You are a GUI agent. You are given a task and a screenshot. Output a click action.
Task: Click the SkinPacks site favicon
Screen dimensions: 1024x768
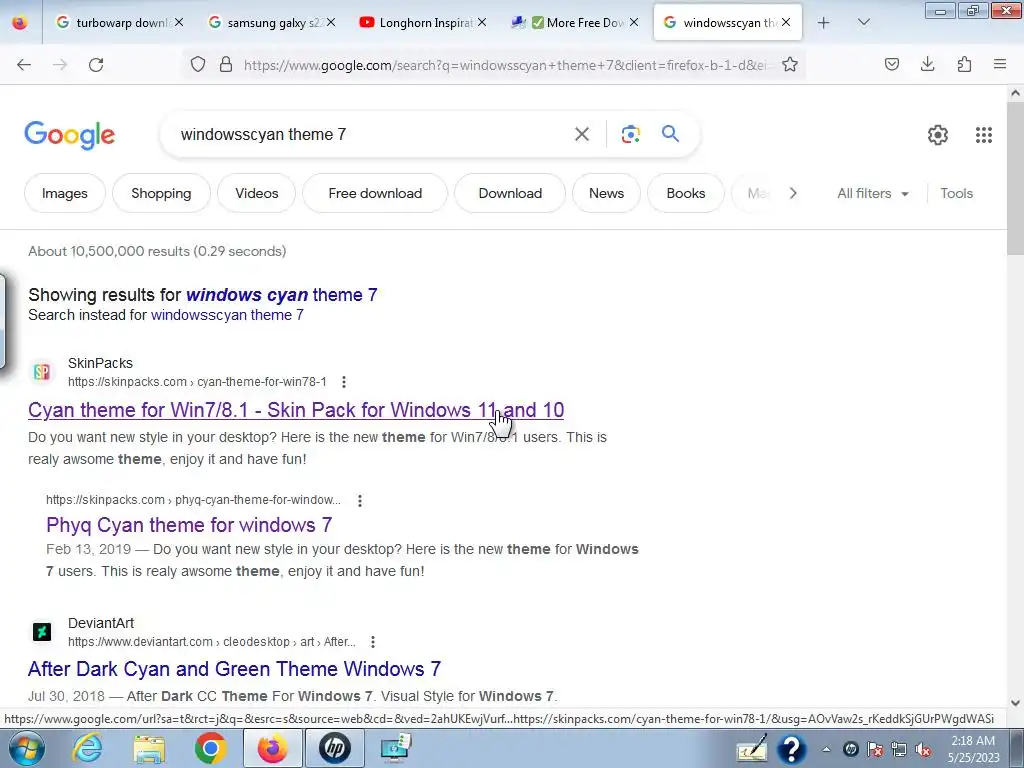42,372
